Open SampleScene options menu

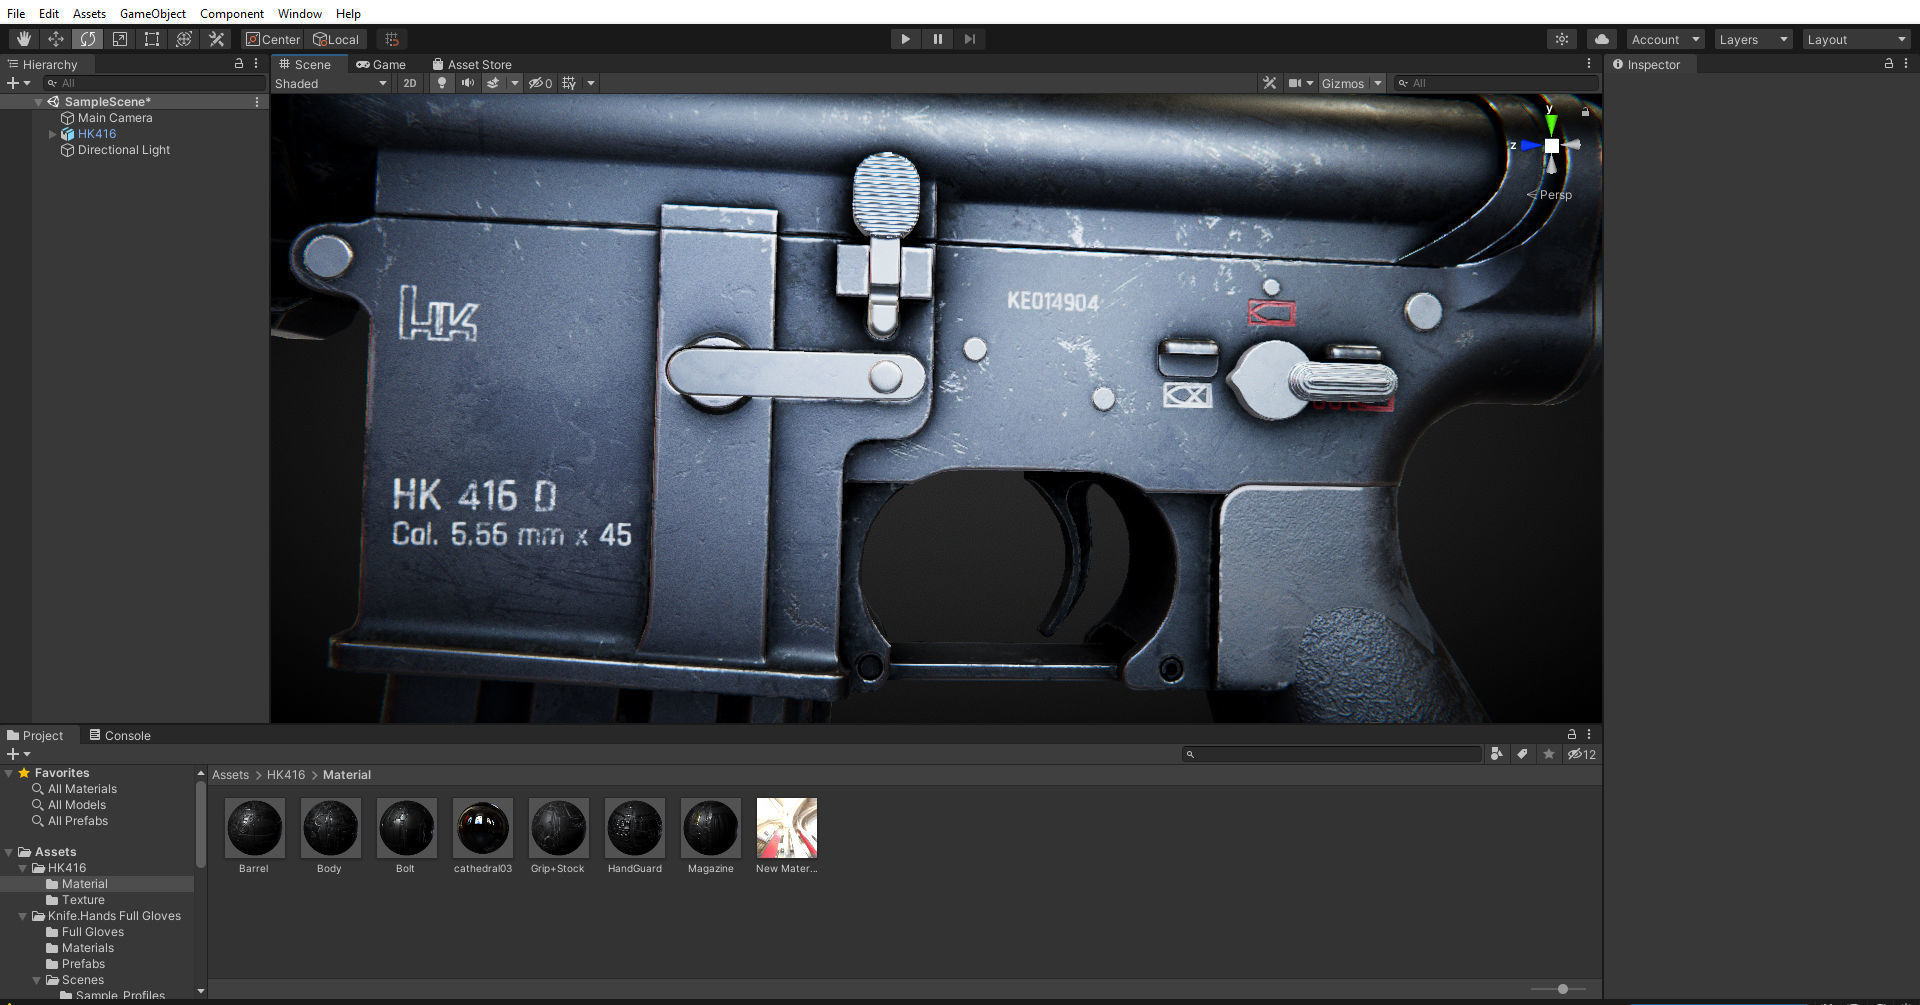coord(257,102)
